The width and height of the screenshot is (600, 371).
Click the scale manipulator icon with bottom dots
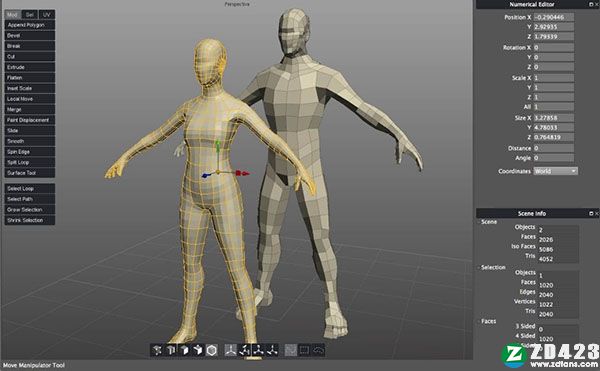[258, 350]
